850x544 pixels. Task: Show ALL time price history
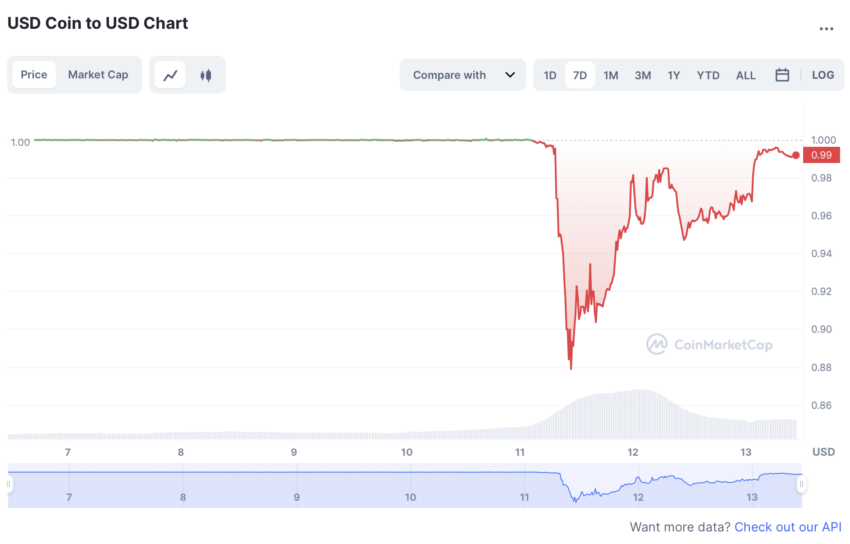(745, 75)
